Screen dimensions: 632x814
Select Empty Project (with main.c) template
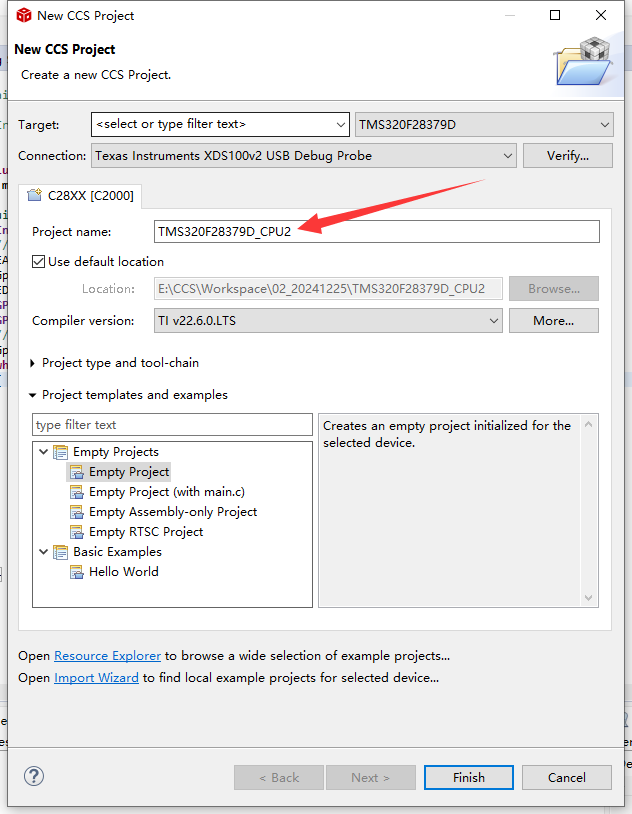(167, 492)
